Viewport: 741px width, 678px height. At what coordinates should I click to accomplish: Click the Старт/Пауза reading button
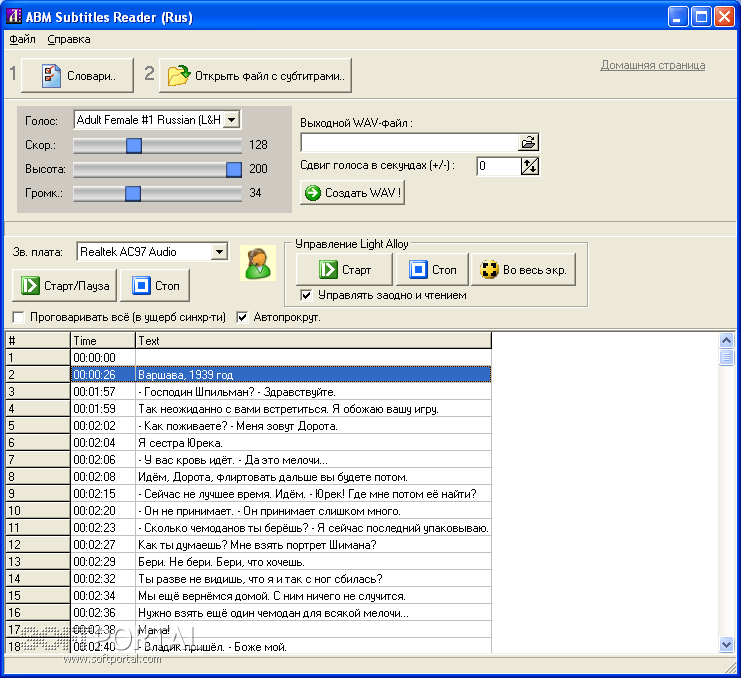64,286
